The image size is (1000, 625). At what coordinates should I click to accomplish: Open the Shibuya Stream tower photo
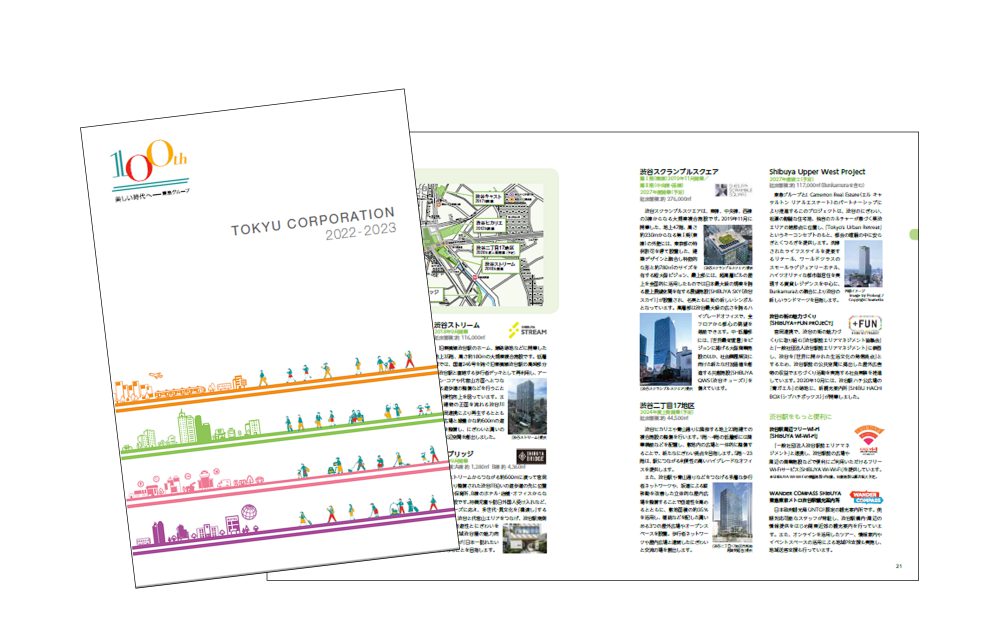pos(527,406)
